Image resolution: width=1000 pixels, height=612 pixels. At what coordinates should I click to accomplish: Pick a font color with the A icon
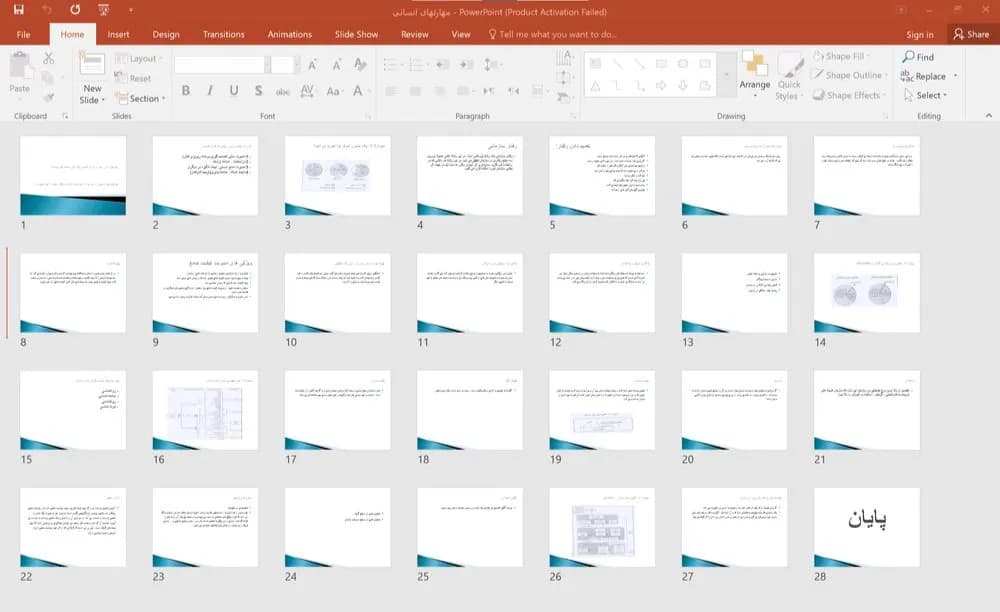pyautogui.click(x=358, y=91)
